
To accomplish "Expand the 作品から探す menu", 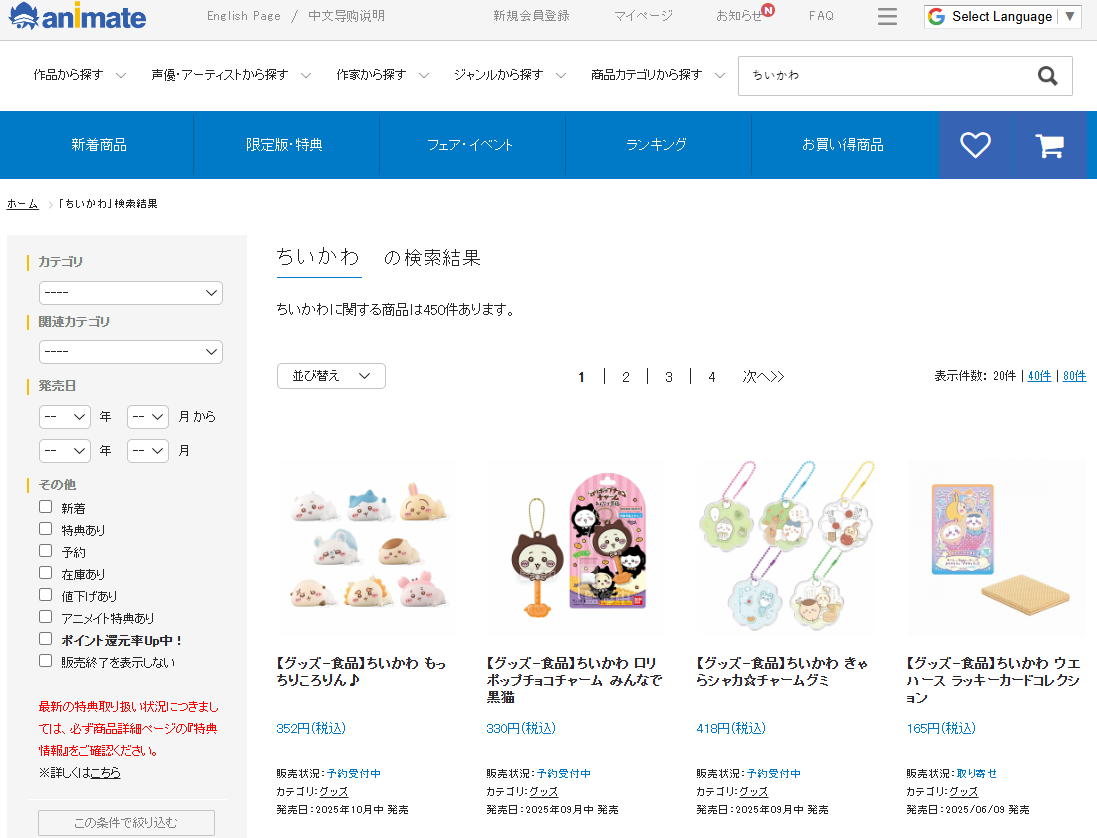I will [80, 75].
